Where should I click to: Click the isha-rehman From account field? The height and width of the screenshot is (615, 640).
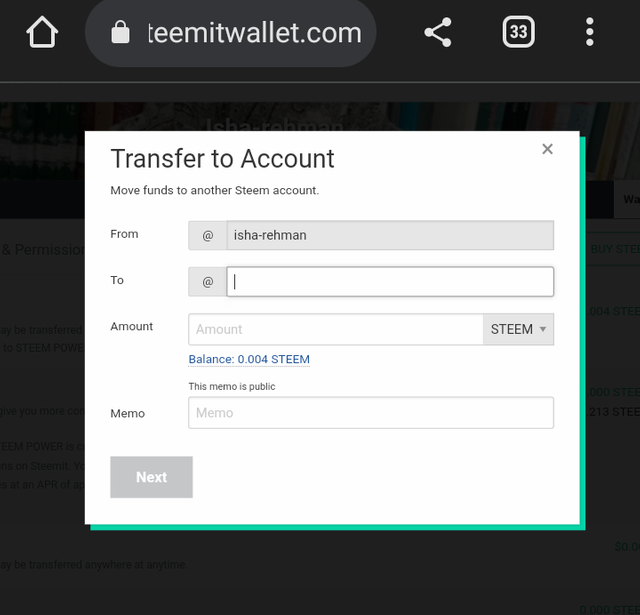[x=390, y=235]
